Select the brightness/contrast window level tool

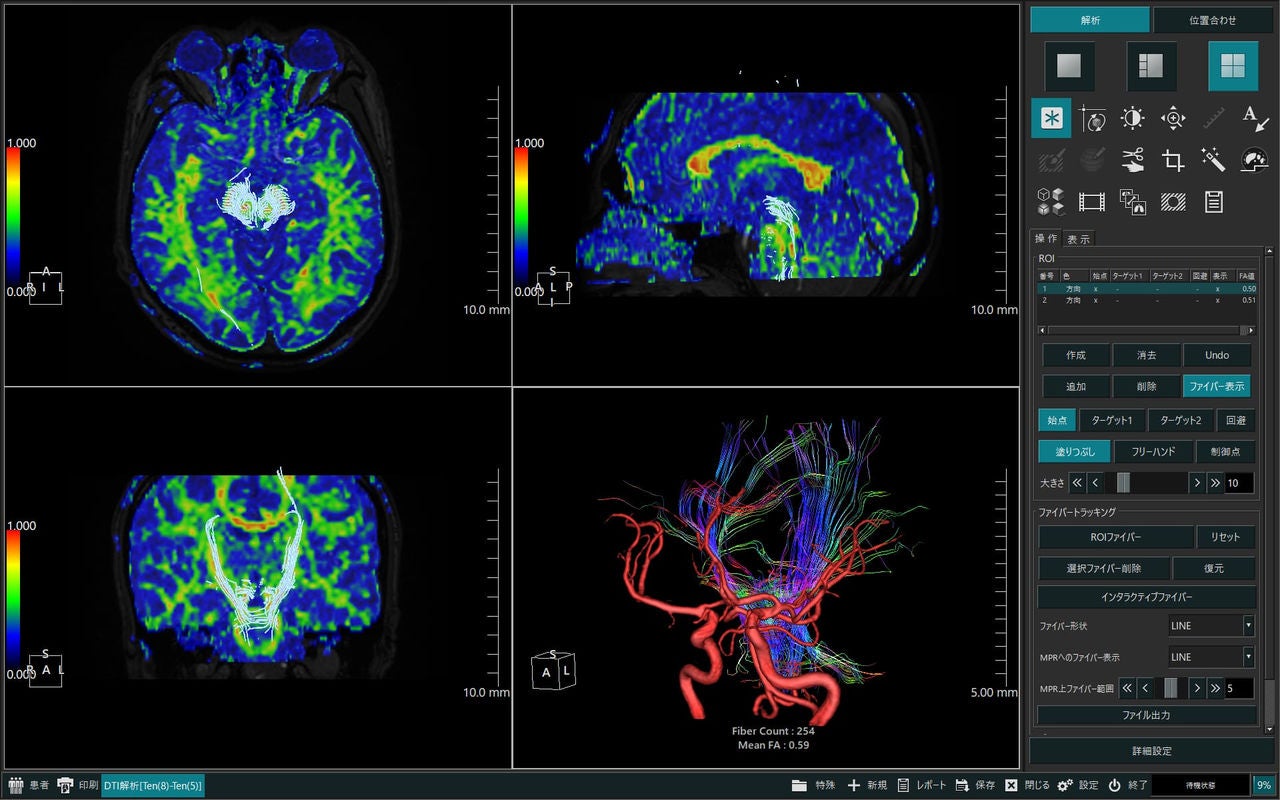tap(1132, 118)
